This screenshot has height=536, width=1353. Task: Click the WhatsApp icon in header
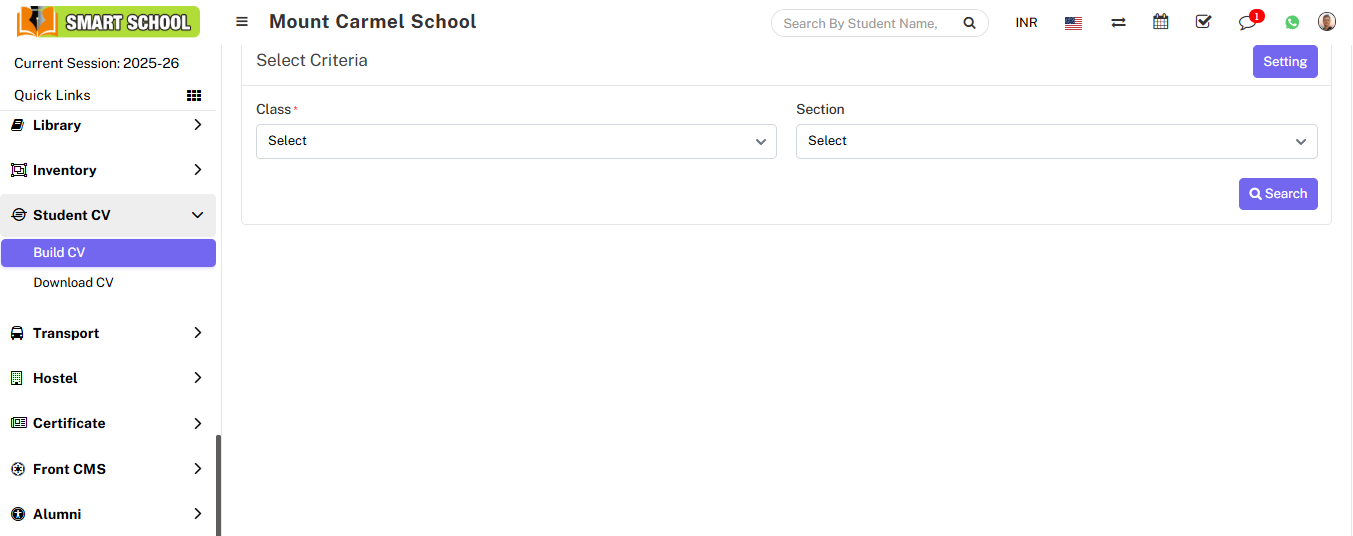pos(1292,23)
